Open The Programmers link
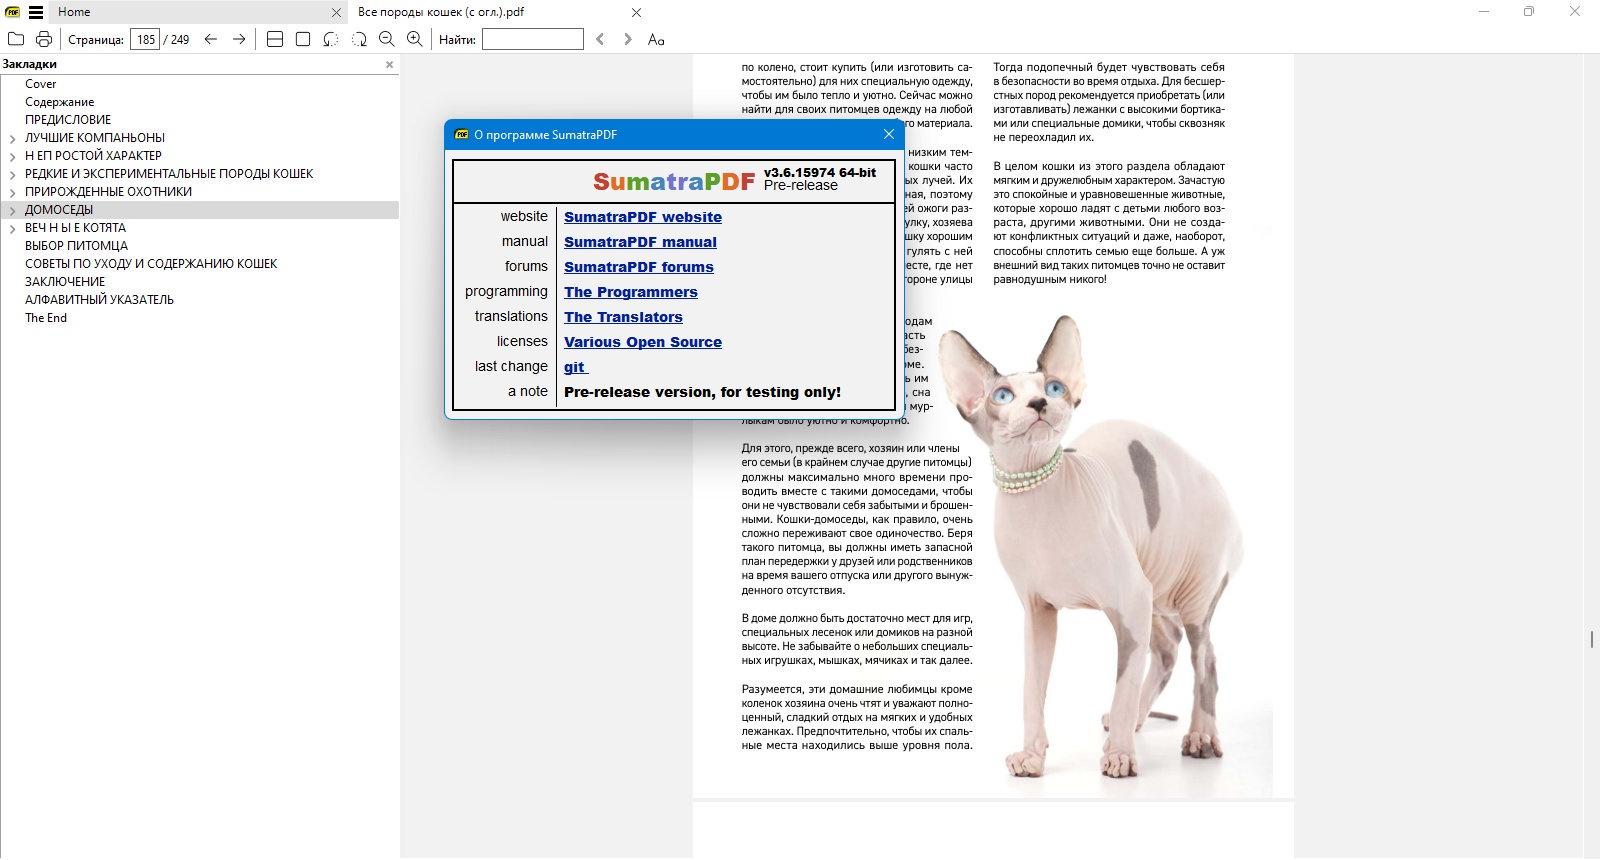This screenshot has width=1600, height=860. (x=631, y=292)
